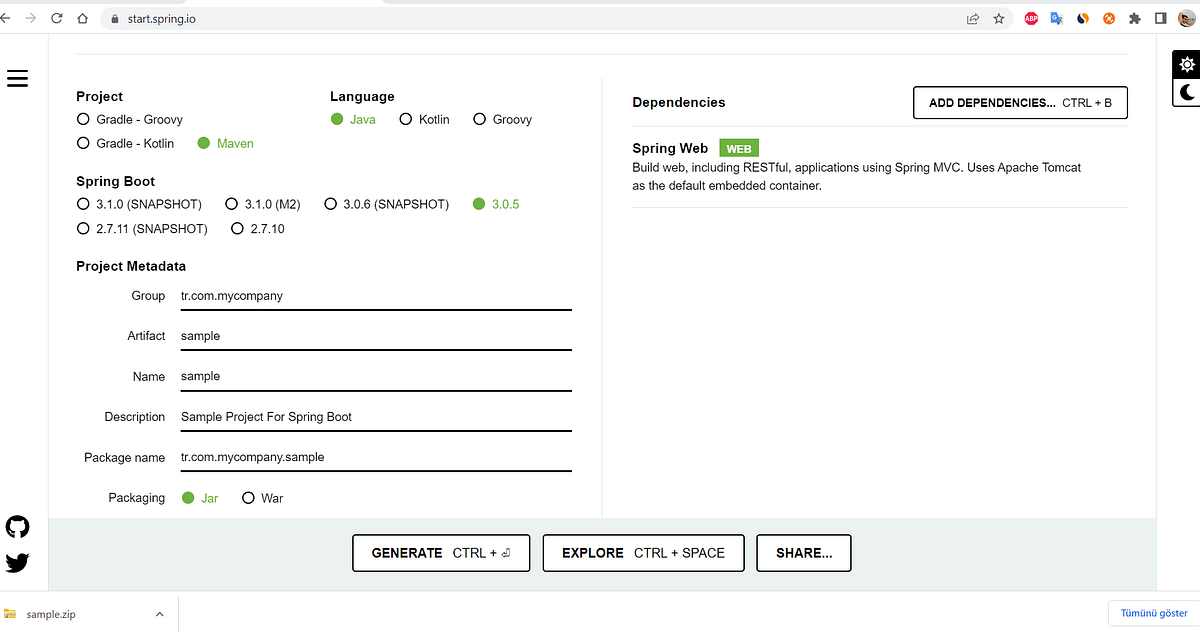Toggle browser side panel icon
Viewport: 1200px width, 636px height.
click(1160, 18)
